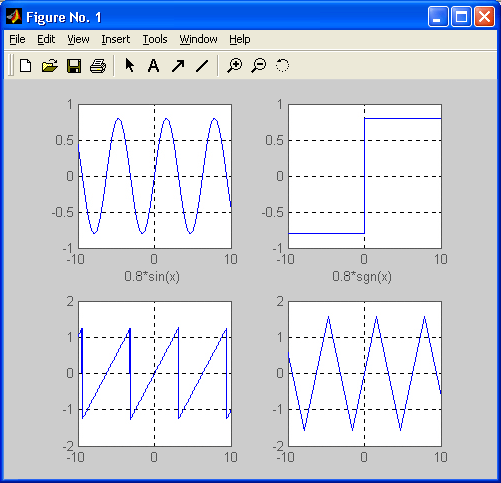The height and width of the screenshot is (483, 501).
Task: Expand the Tools menu
Action: (x=155, y=39)
